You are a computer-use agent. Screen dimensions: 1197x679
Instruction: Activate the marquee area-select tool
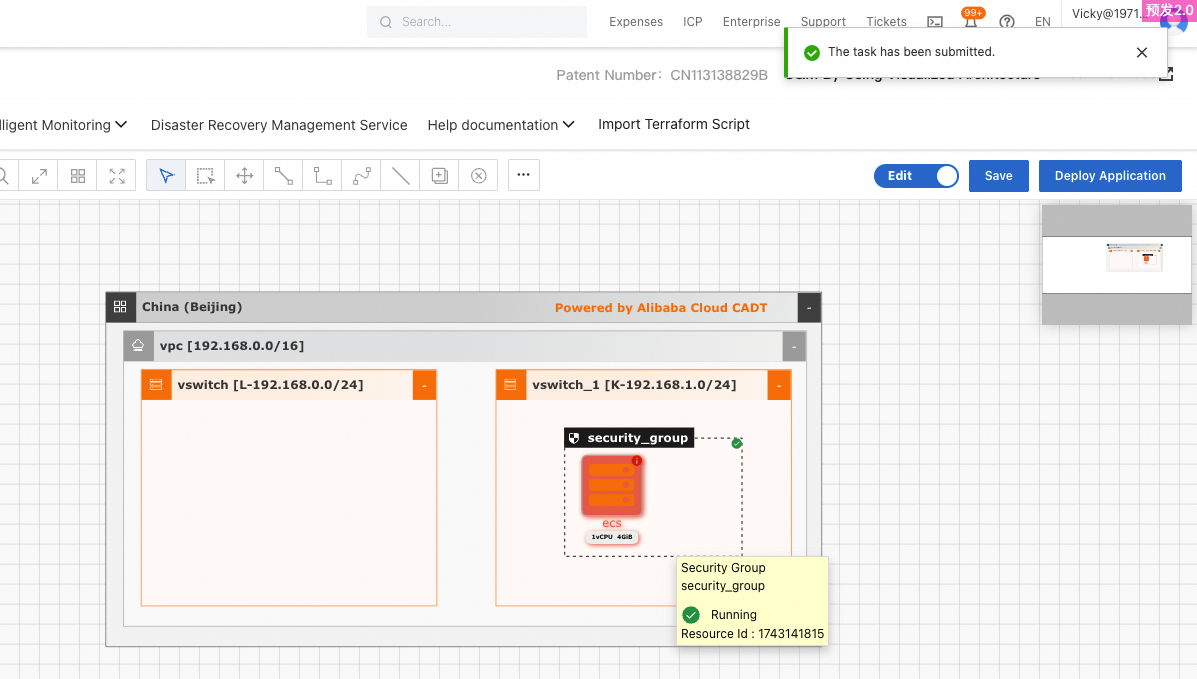coord(205,176)
